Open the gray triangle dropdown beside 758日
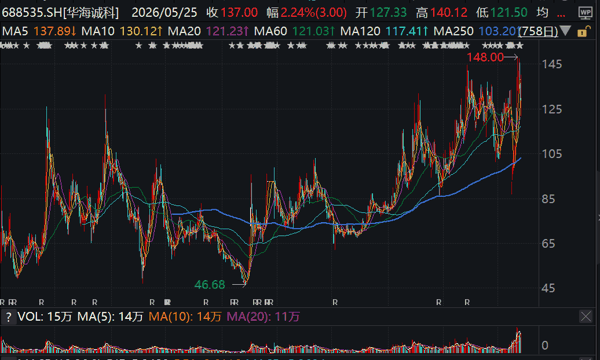Screen dimensions: 600x360 (565, 30)
